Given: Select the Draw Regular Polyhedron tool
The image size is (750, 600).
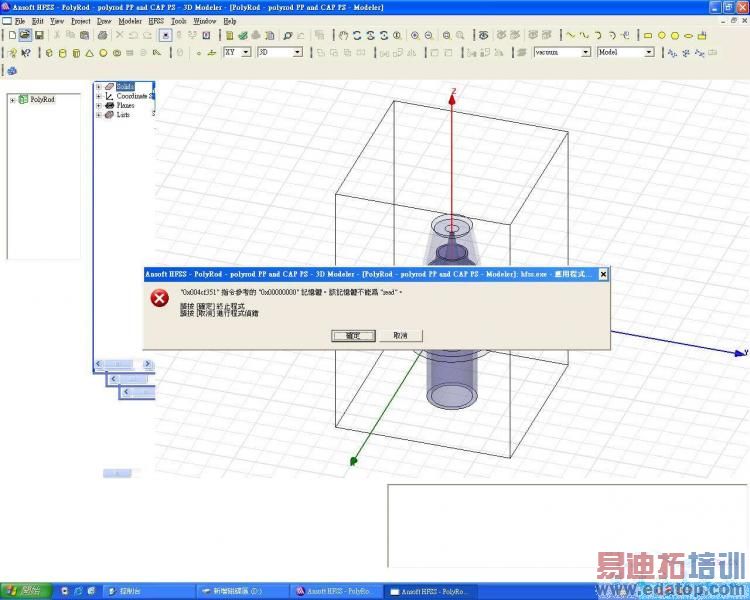Looking at the screenshot, I should pos(76,53).
